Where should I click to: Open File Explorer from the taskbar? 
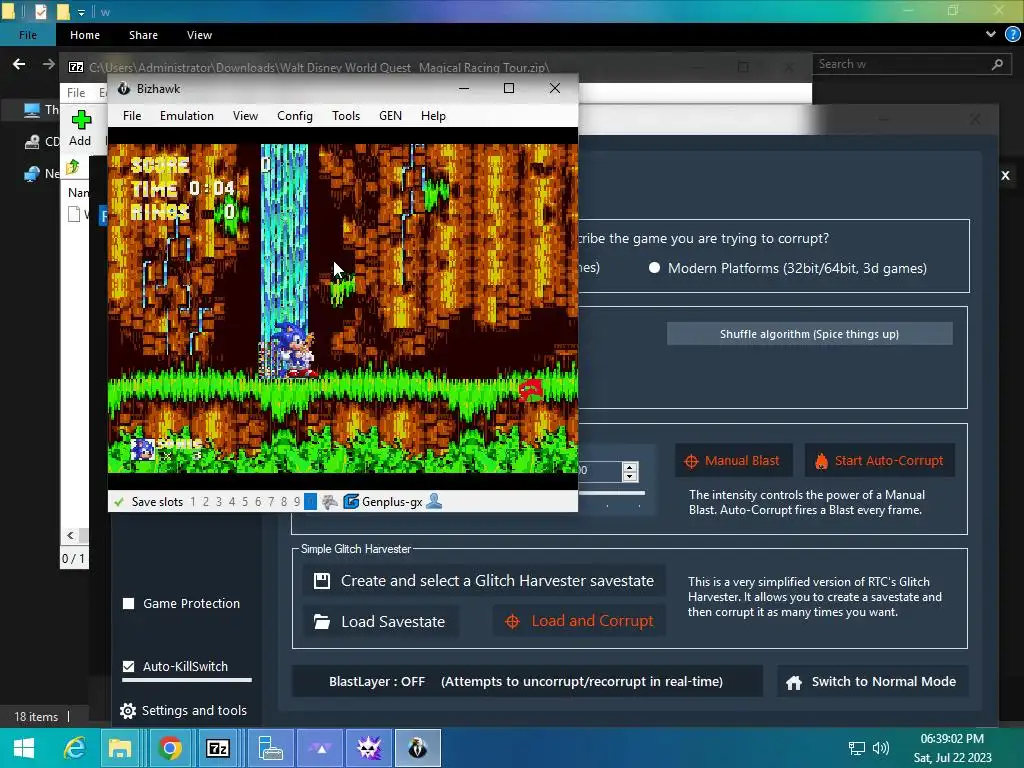[x=120, y=748]
